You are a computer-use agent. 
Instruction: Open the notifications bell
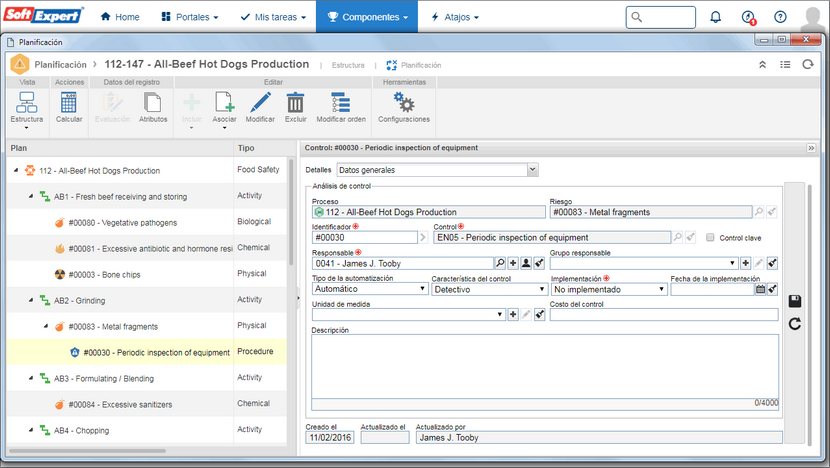(715, 17)
